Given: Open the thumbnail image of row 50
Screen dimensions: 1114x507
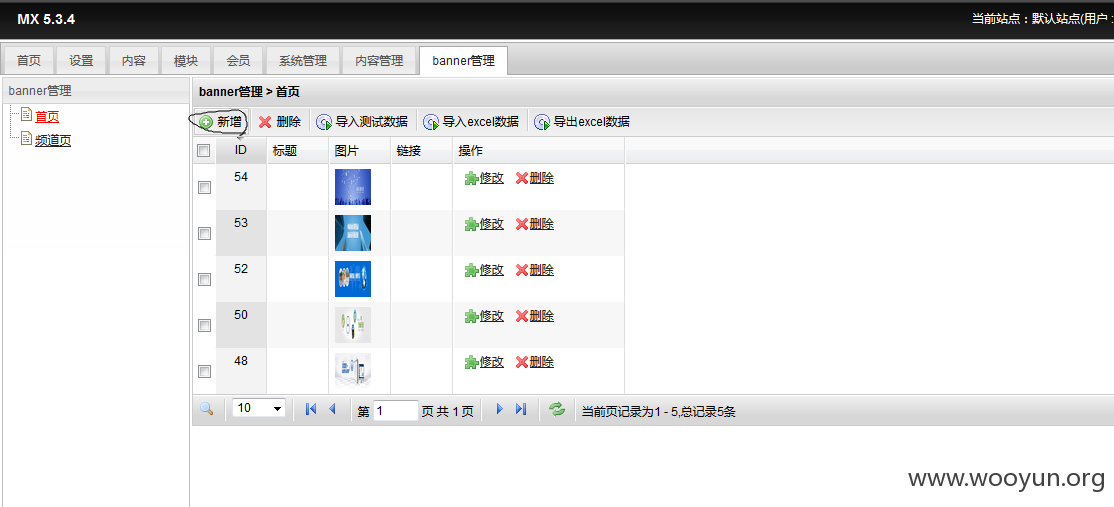Looking at the screenshot, I should pos(353,325).
